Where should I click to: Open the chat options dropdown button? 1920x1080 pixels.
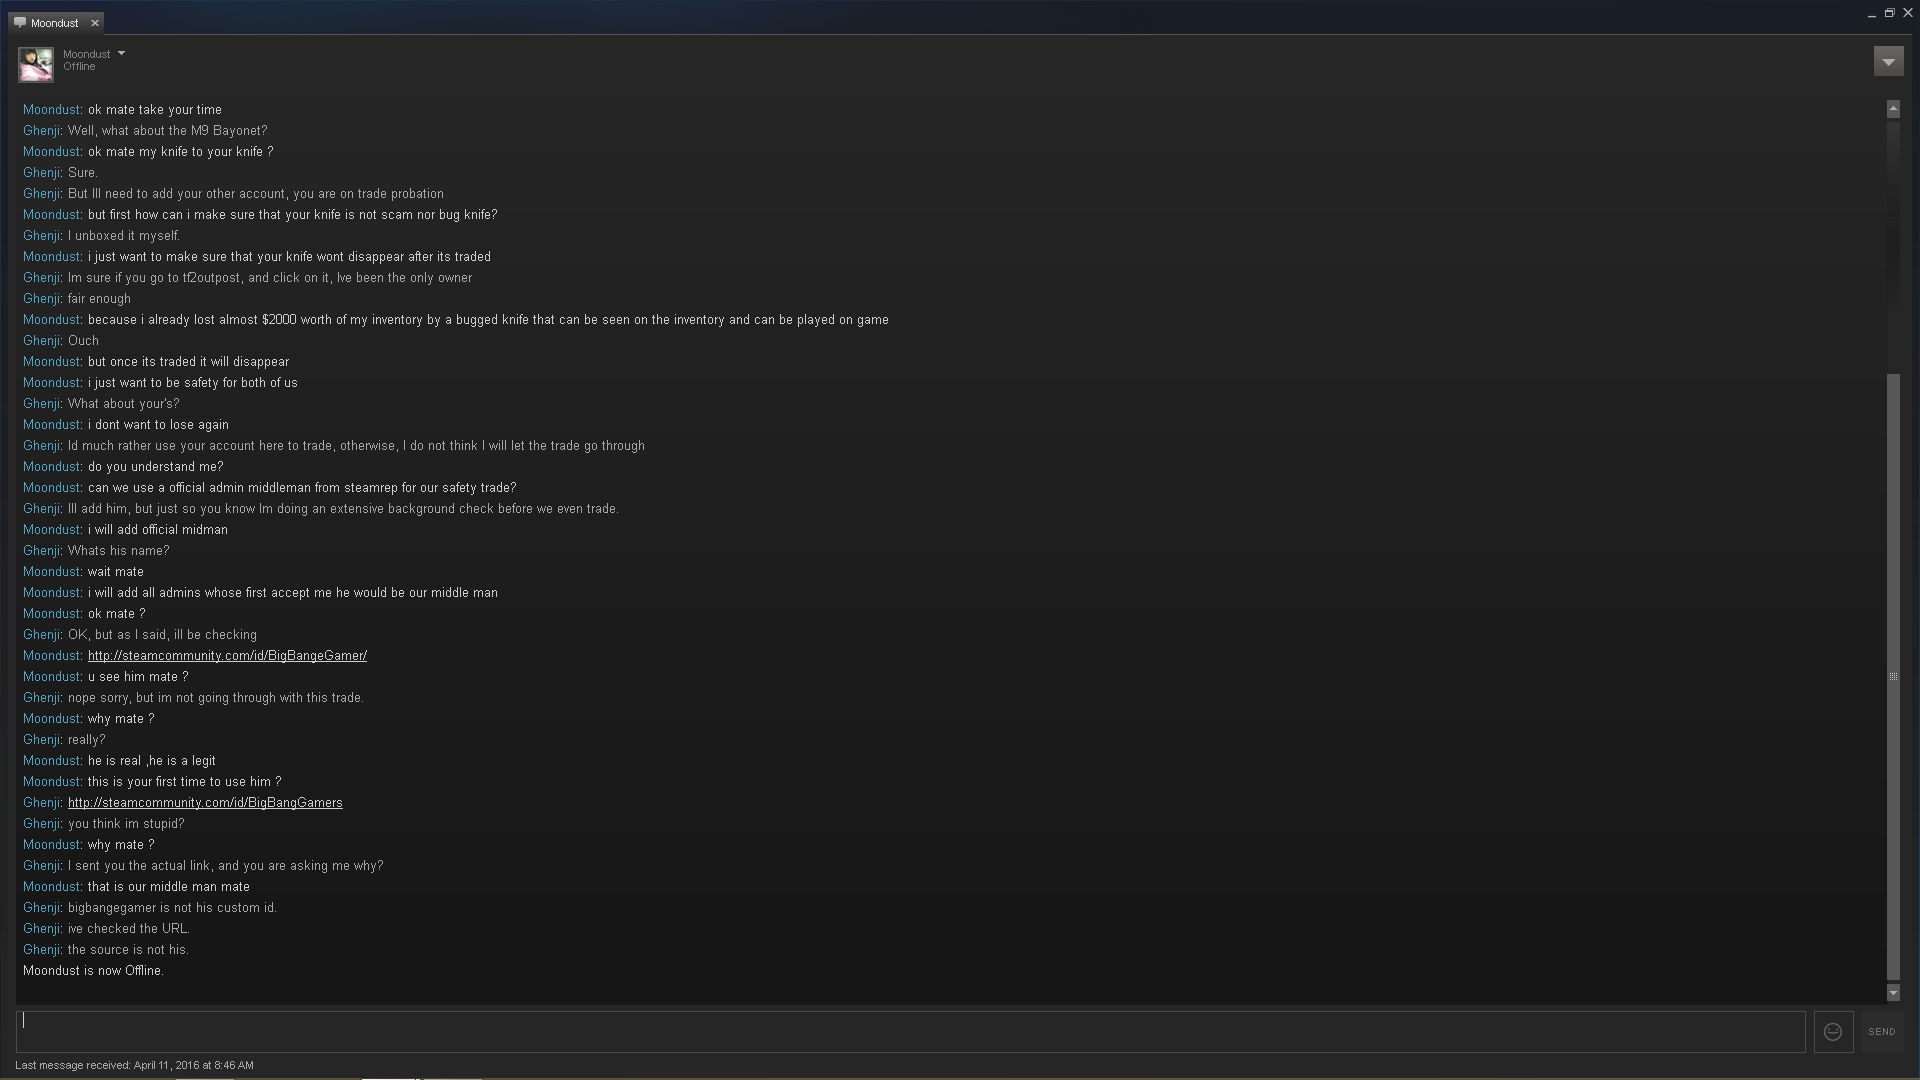[1888, 61]
